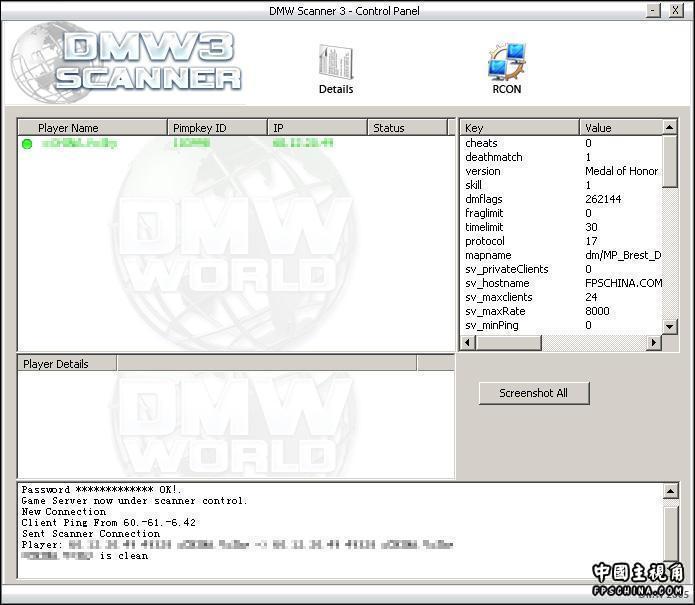Click key list scroll down arrow

click(670, 327)
